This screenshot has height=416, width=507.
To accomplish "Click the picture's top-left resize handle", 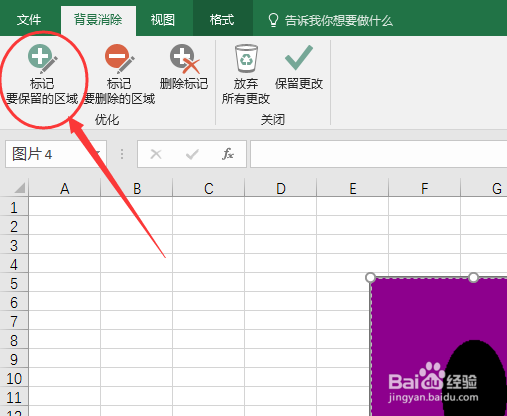I will click(371, 277).
